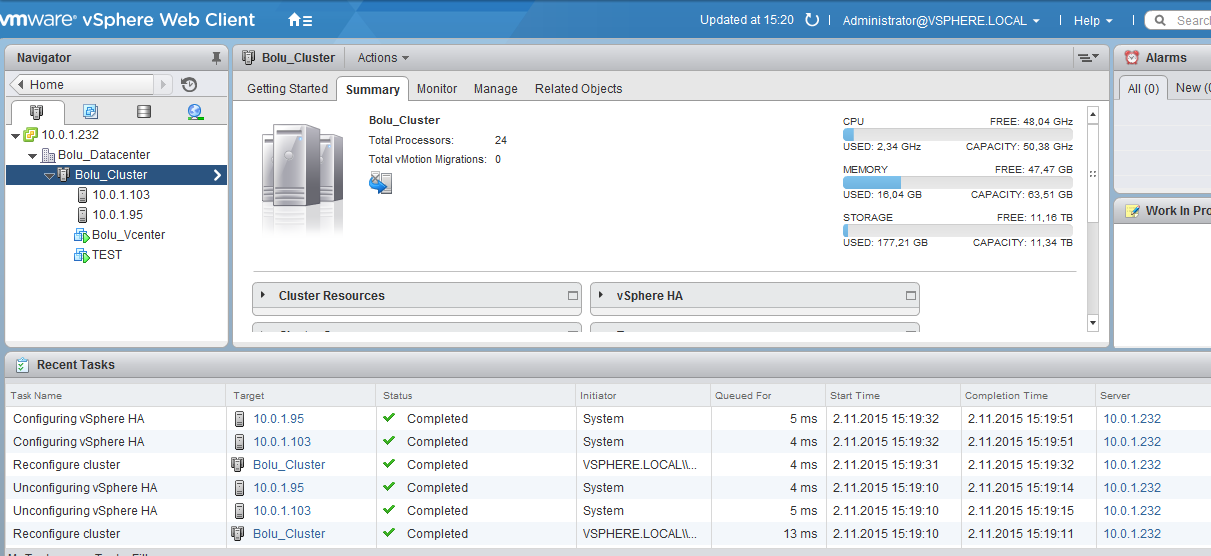Viewport: 1211px width, 556px height.
Task: Click the CPU usage bar
Action: tap(958, 134)
